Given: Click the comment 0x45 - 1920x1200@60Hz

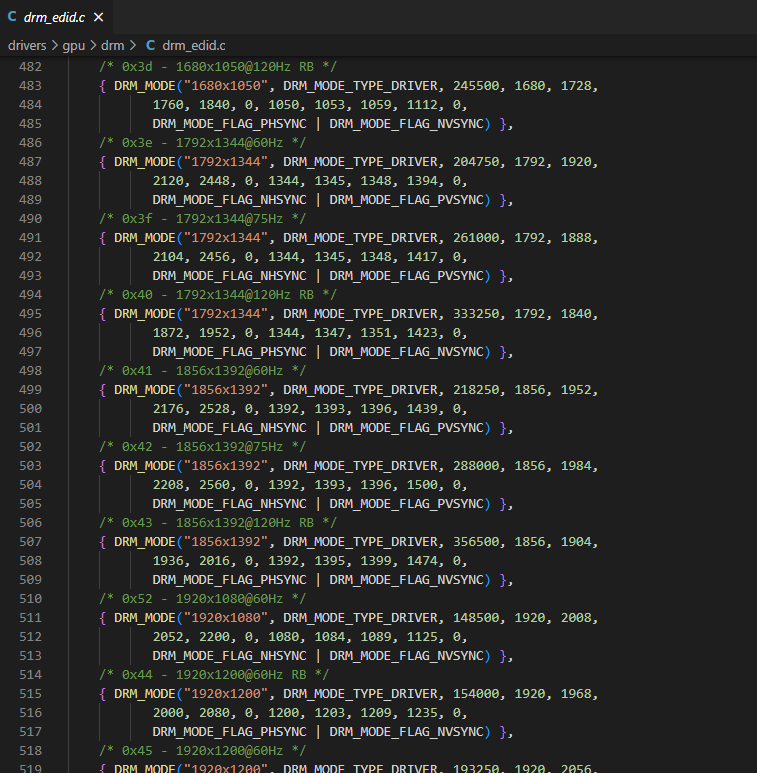Looking at the screenshot, I should point(203,750).
